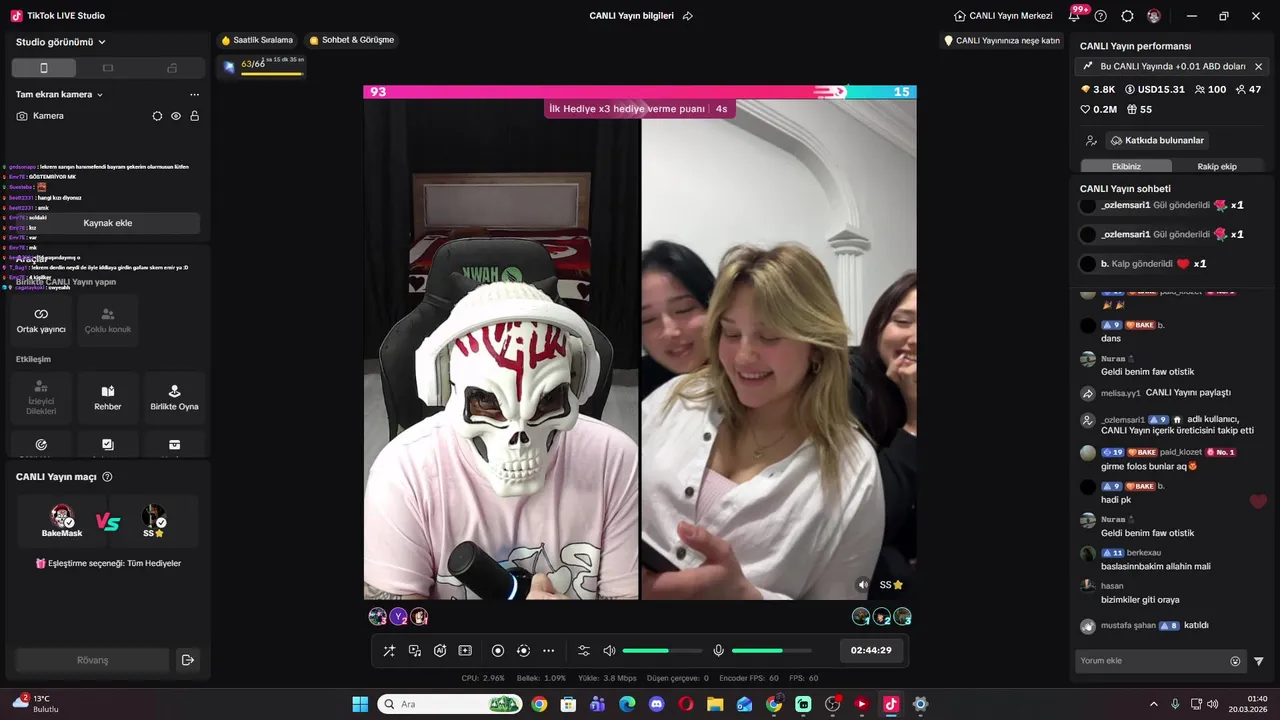Open the Rehber interaction
Screen dimensions: 1280x720
pyautogui.click(x=108, y=398)
